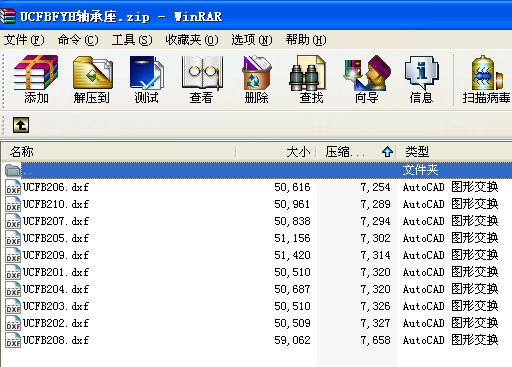The image size is (512, 367).
Task: Select file name UCFB205.dxf
Action: (x=56, y=238)
